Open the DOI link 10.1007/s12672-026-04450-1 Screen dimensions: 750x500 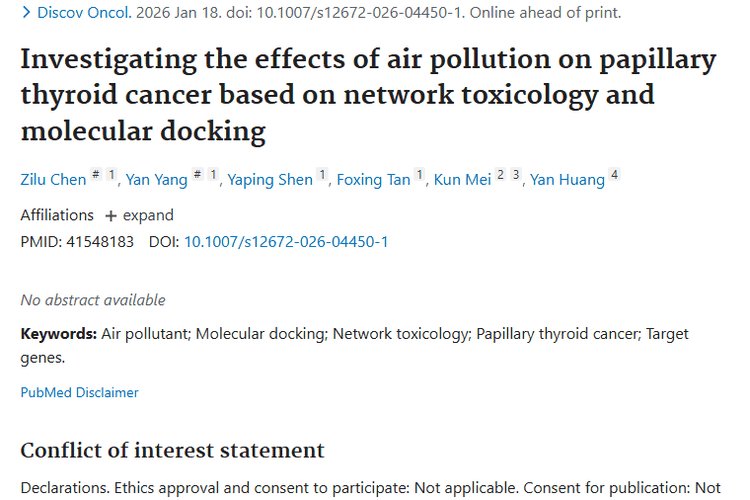(x=286, y=242)
